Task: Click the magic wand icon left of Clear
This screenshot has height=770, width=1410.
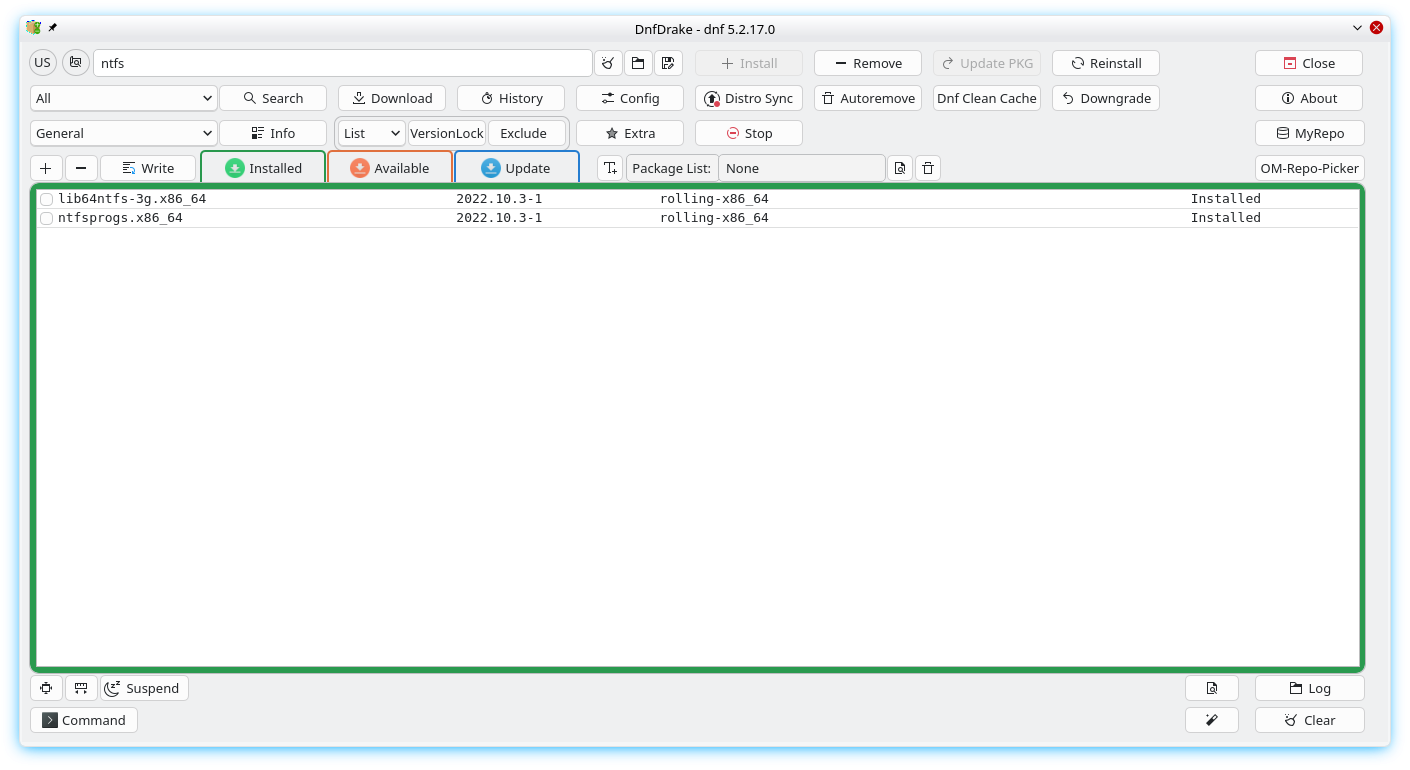Action: click(1211, 720)
